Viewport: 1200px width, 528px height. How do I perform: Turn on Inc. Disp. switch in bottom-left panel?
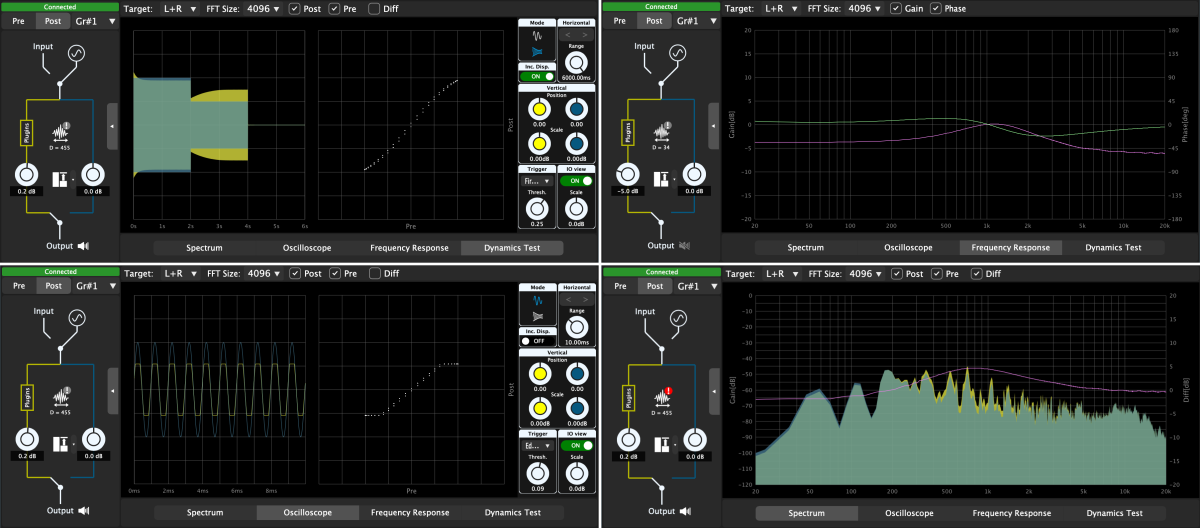tap(537, 341)
